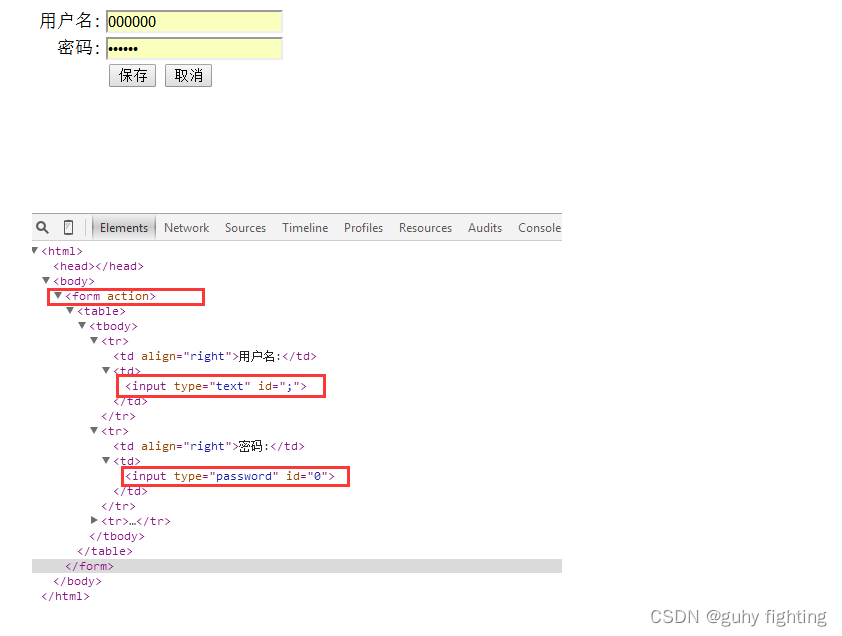Select the <head></head> node
842x636 pixels.
point(98,266)
